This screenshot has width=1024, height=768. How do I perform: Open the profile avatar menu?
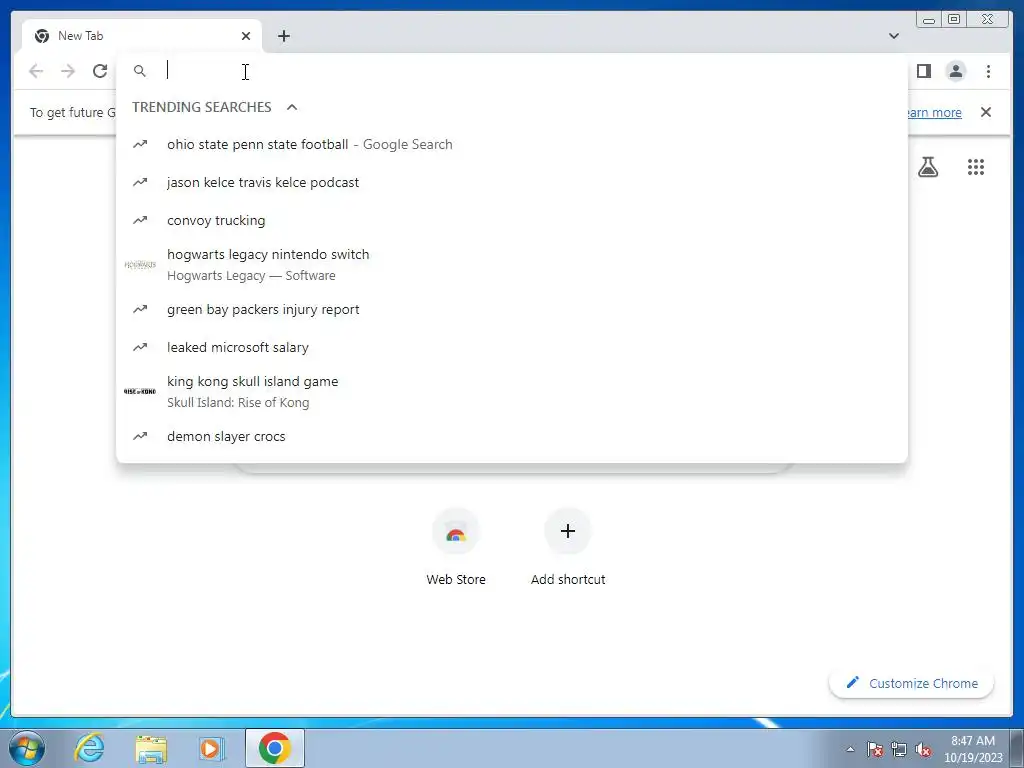coord(956,71)
